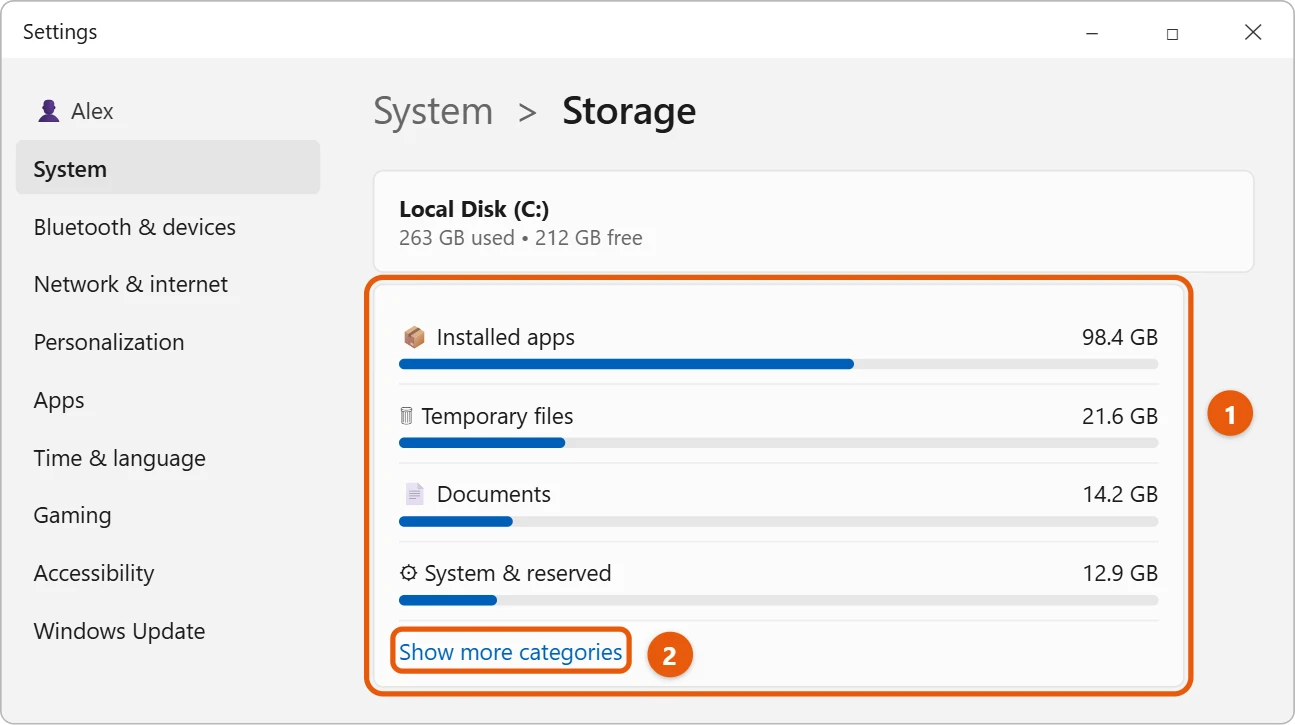Select Time & language settings
Viewport: 1295px width, 725px height.
pyautogui.click(x=120, y=458)
